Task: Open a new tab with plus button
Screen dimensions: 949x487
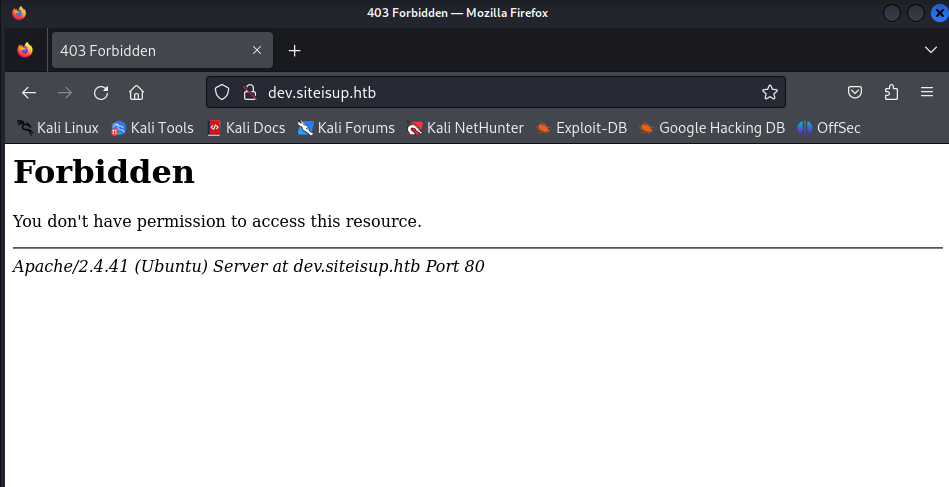Action: click(x=294, y=51)
